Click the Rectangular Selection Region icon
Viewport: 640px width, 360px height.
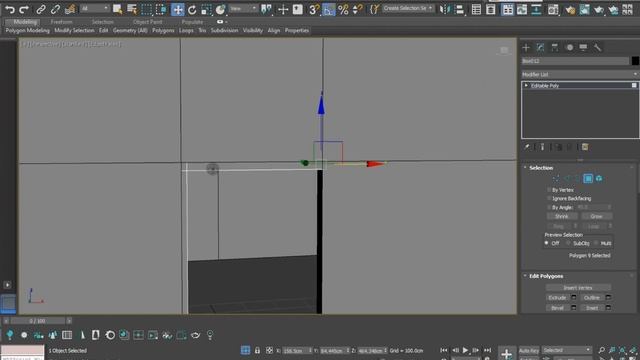click(147, 9)
